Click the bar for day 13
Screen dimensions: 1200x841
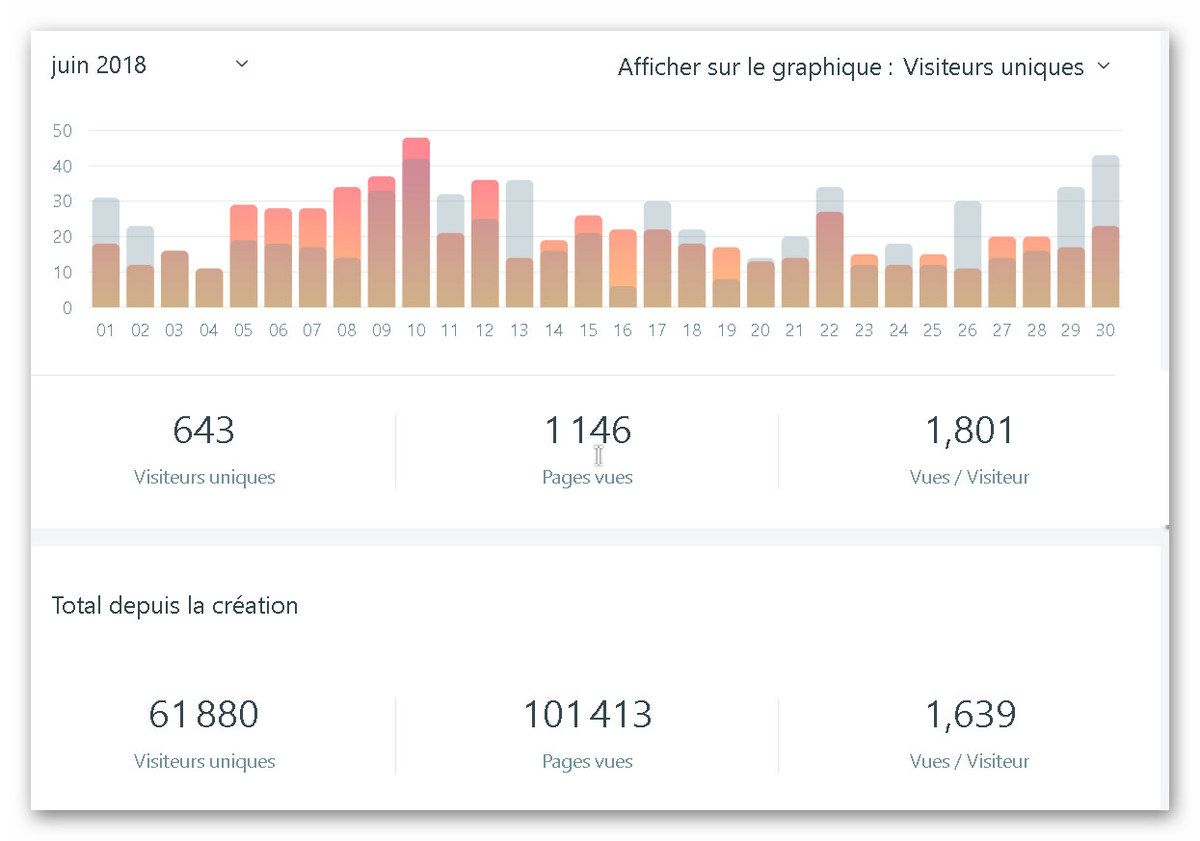click(519, 244)
